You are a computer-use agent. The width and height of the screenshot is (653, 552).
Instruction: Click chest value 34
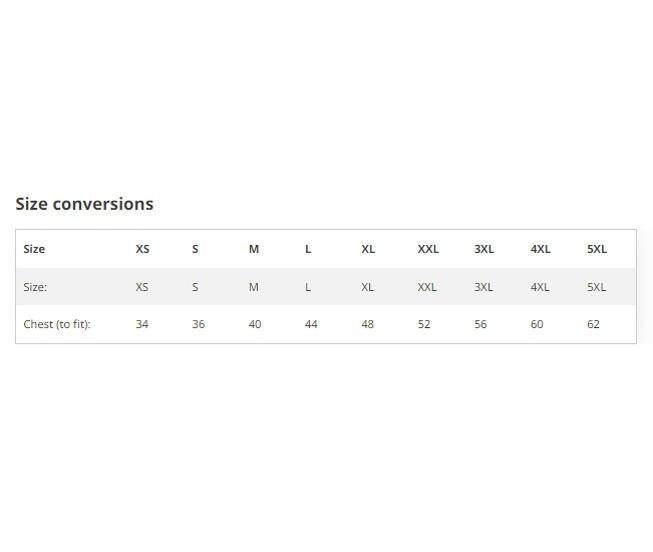coord(142,324)
